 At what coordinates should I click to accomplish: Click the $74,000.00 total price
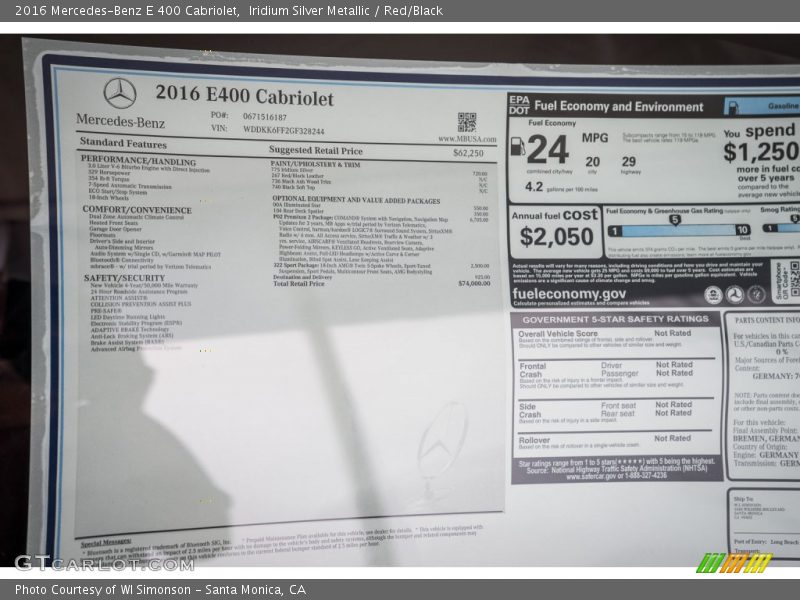point(474,283)
